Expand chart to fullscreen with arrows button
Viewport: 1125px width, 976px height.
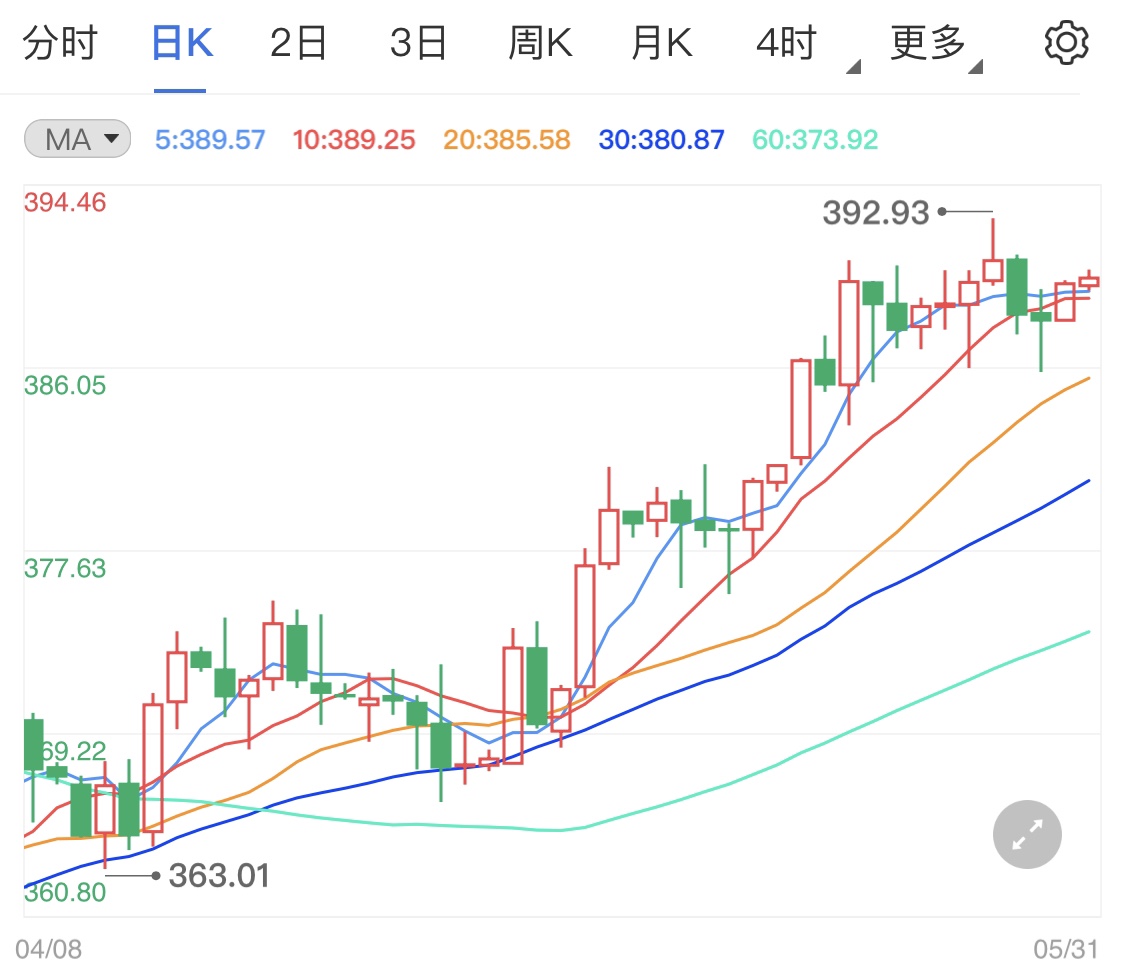(1027, 835)
